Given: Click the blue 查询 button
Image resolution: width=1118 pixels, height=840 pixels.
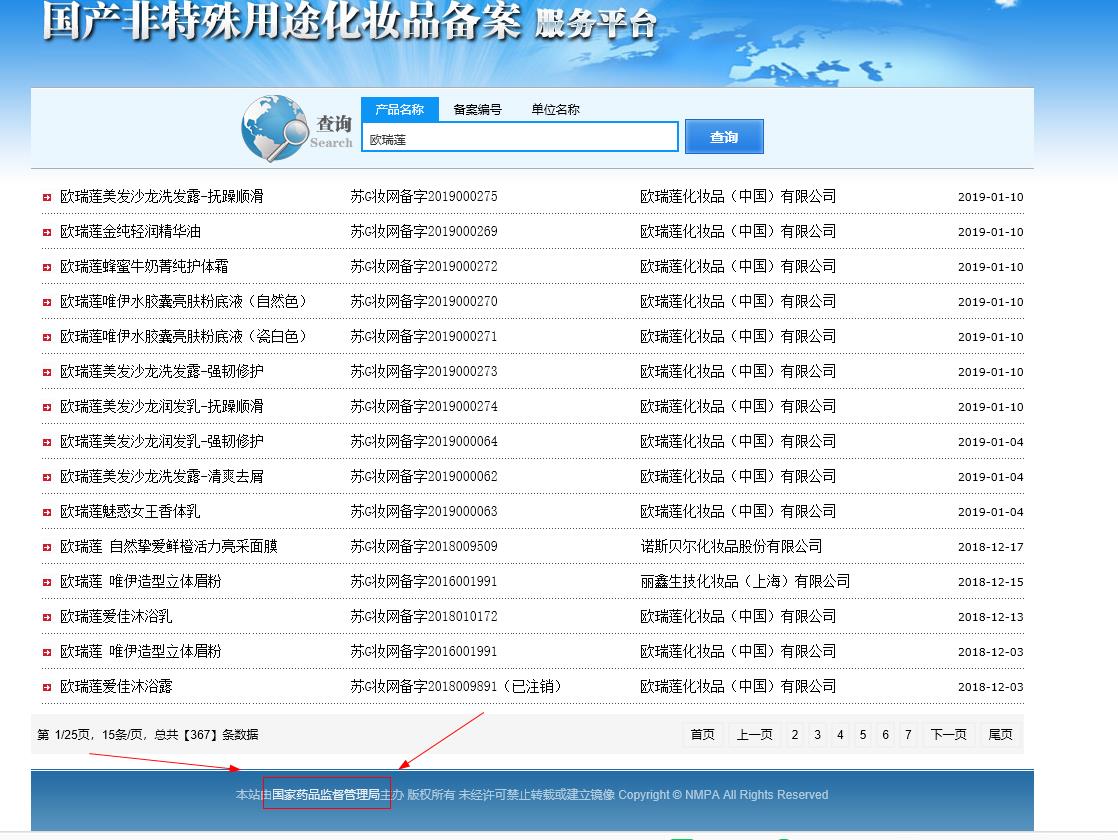Looking at the screenshot, I should click(724, 136).
